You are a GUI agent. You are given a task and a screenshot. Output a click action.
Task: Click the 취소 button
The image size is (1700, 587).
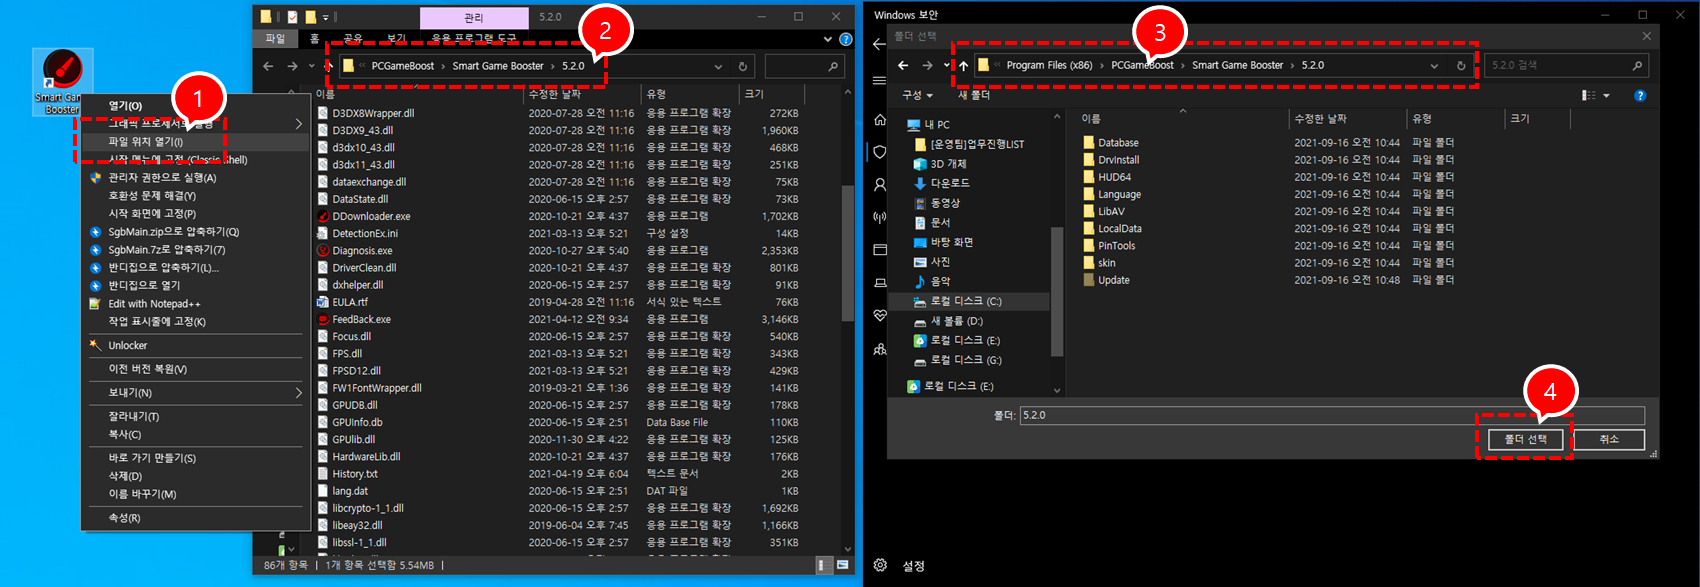click(x=1609, y=439)
